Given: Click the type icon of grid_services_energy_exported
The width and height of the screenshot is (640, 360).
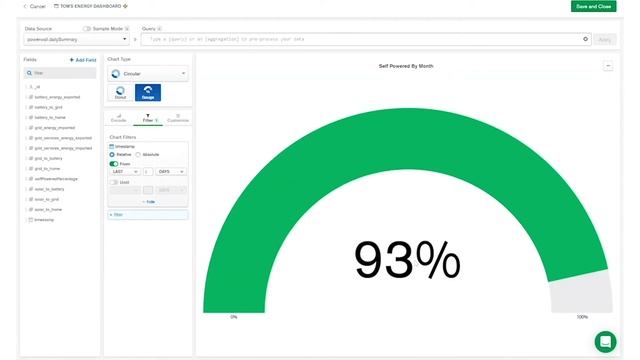Looking at the screenshot, I should (31, 138).
